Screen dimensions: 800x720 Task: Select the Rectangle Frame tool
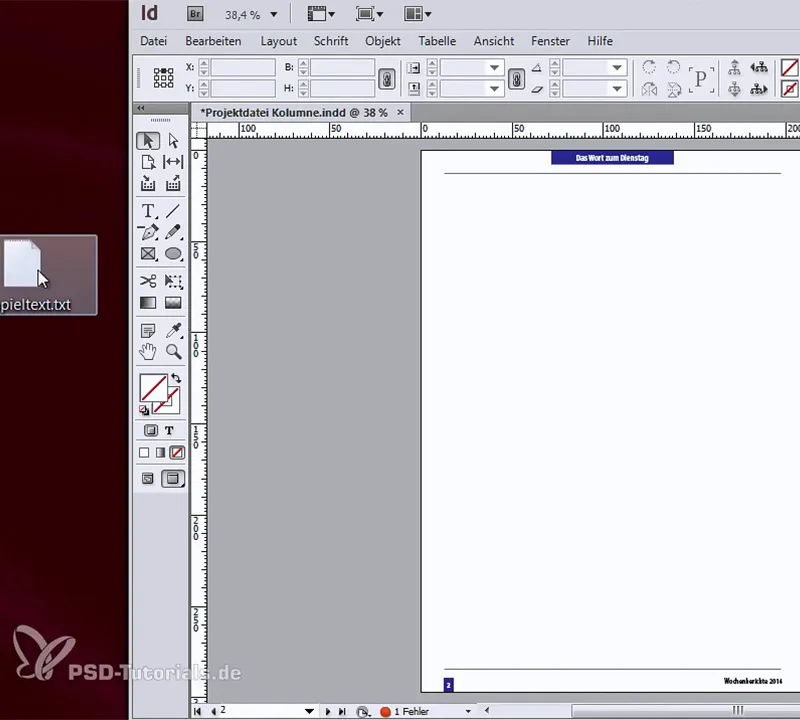pyautogui.click(x=148, y=254)
